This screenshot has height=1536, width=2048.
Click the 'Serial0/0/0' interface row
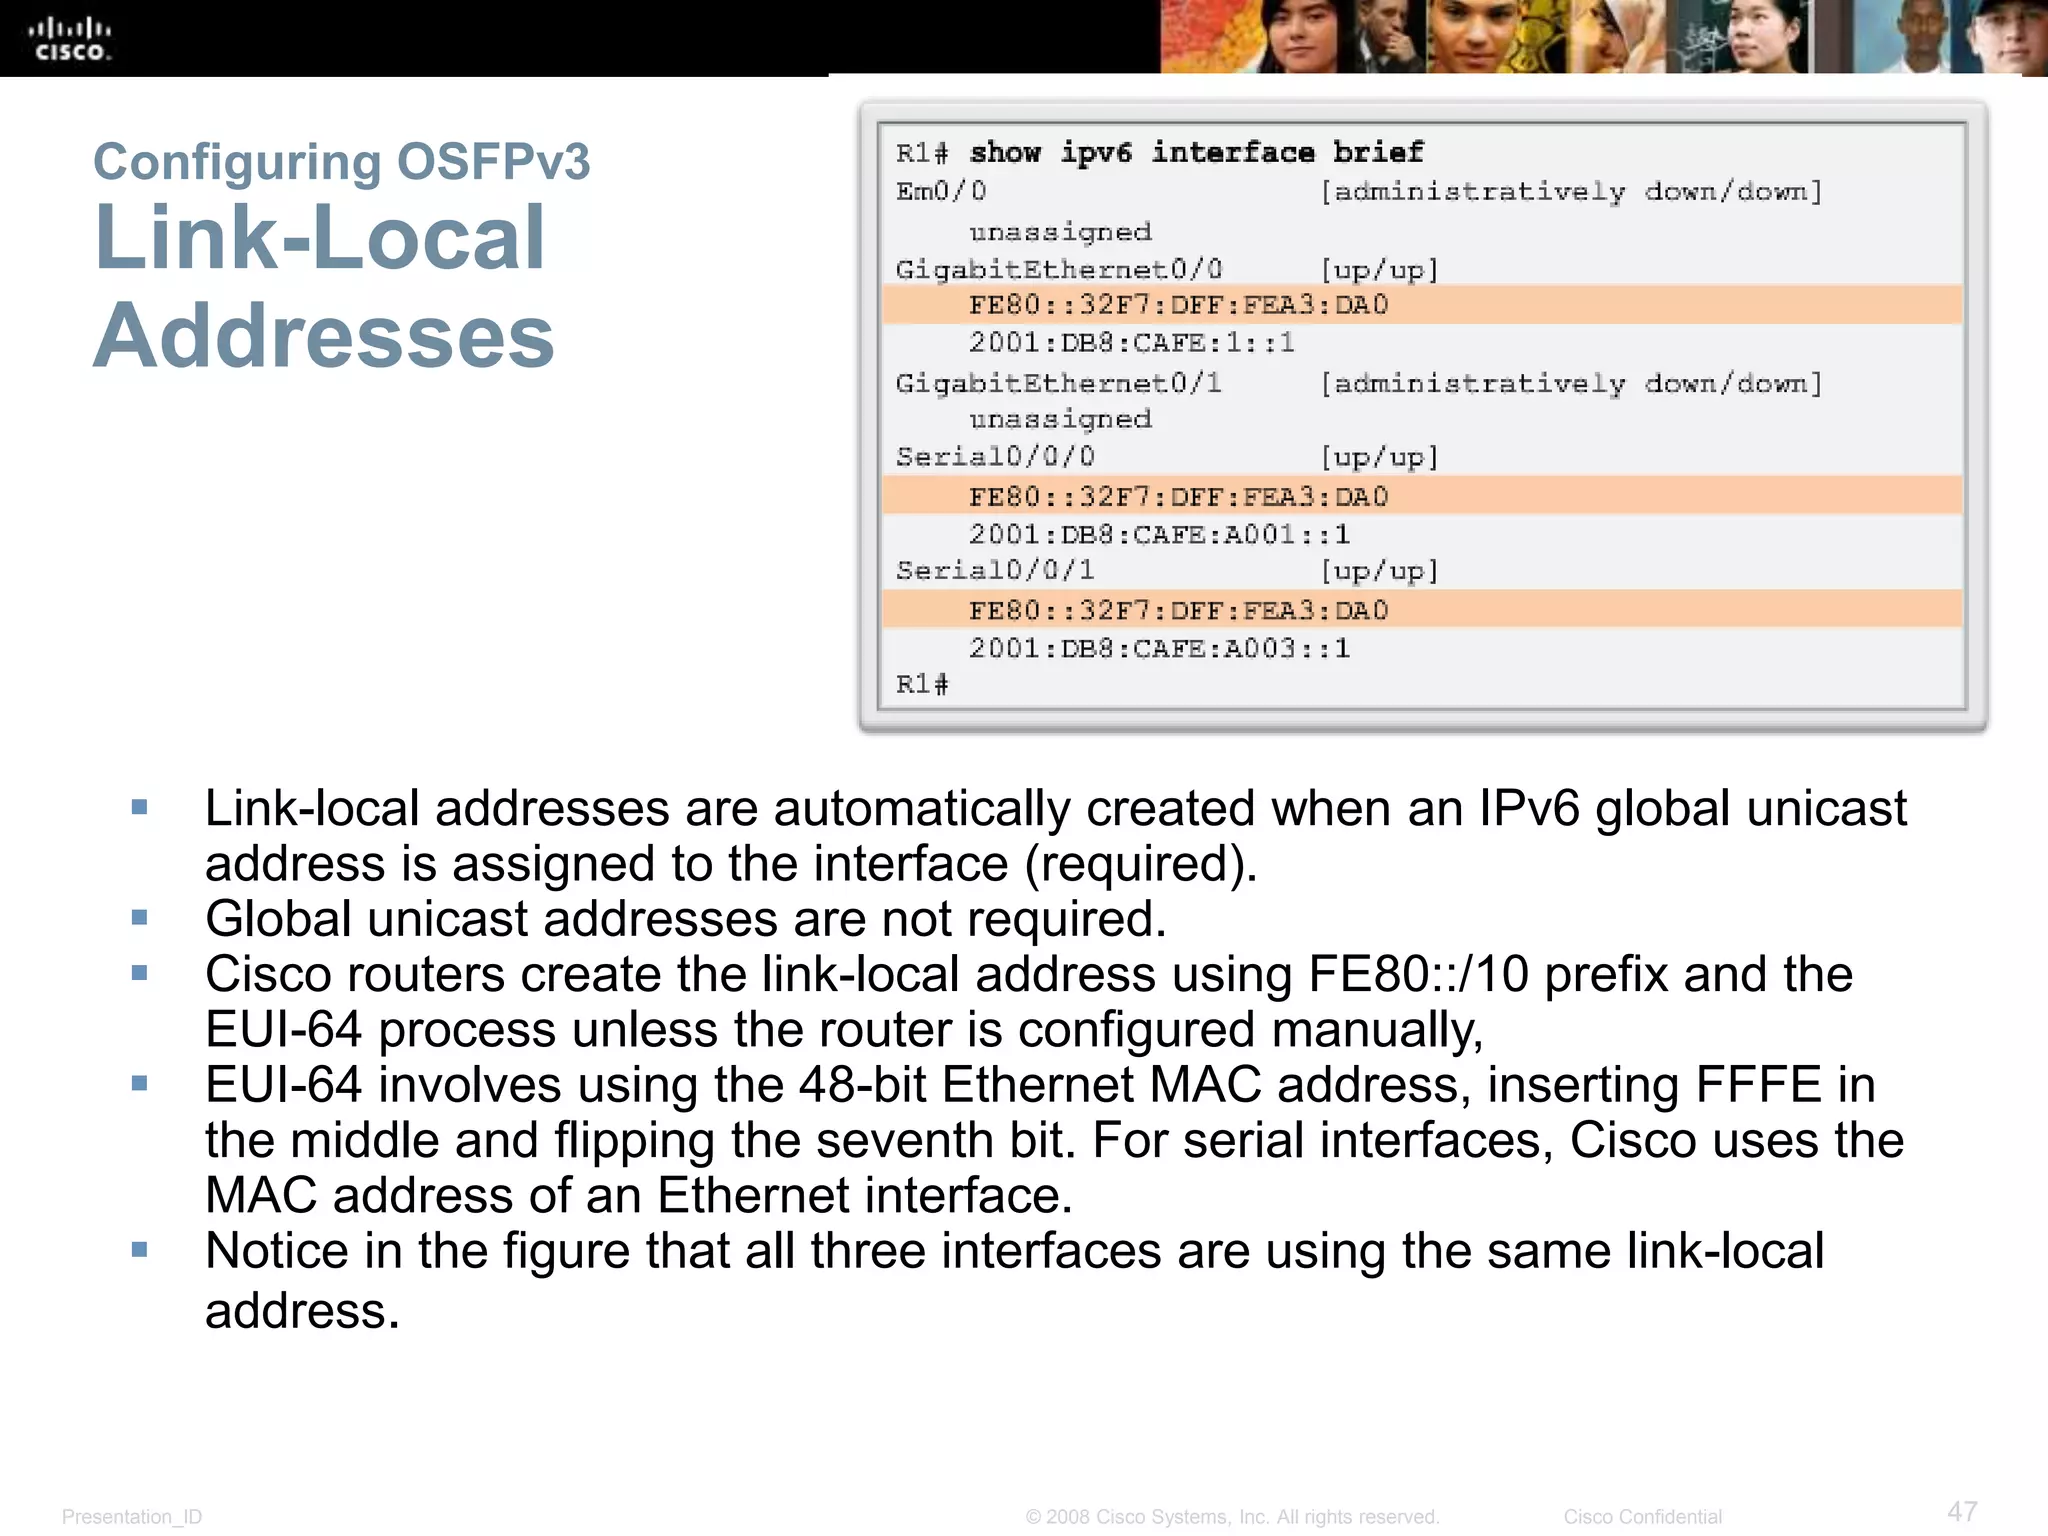click(x=1167, y=457)
